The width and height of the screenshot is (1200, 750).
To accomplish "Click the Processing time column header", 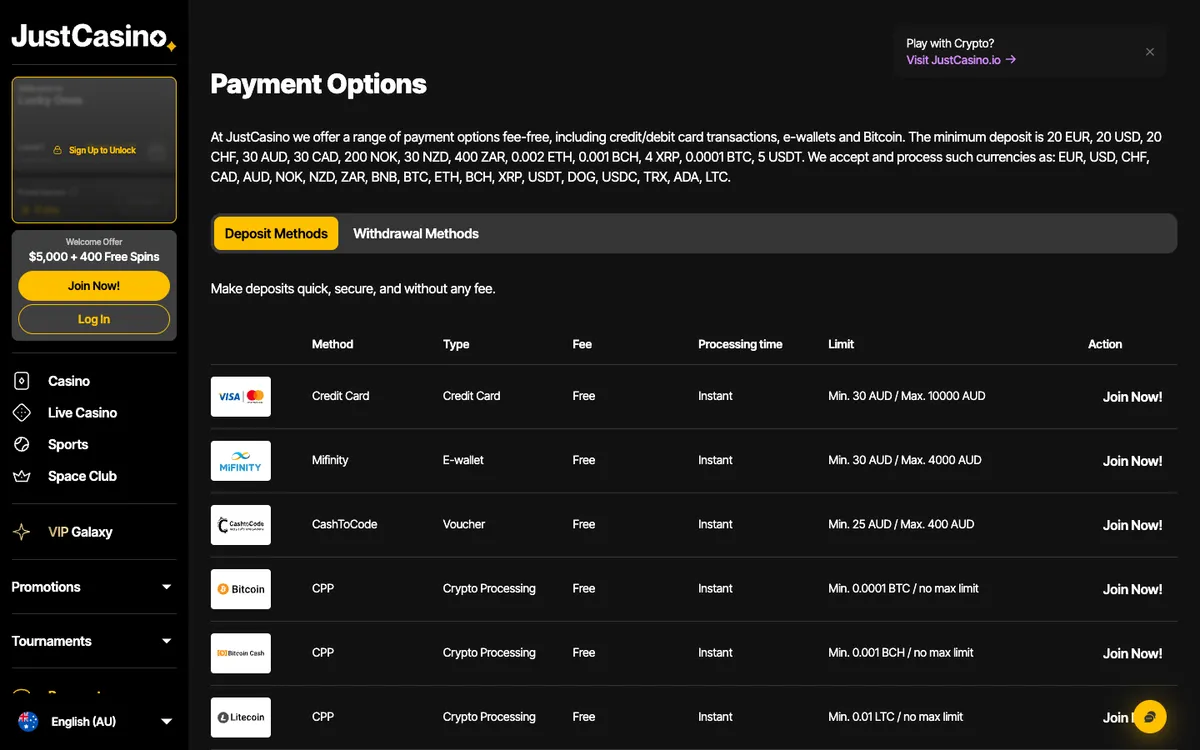I will (x=740, y=344).
